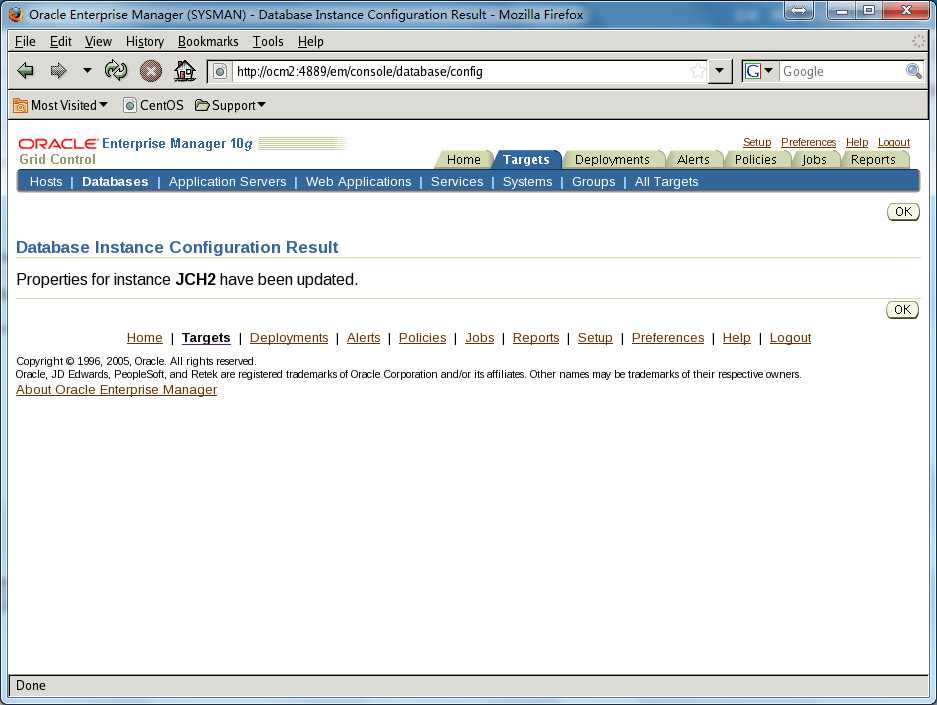Open the navigation history dropdown arrow
This screenshot has width=937, height=705.
click(x=87, y=70)
